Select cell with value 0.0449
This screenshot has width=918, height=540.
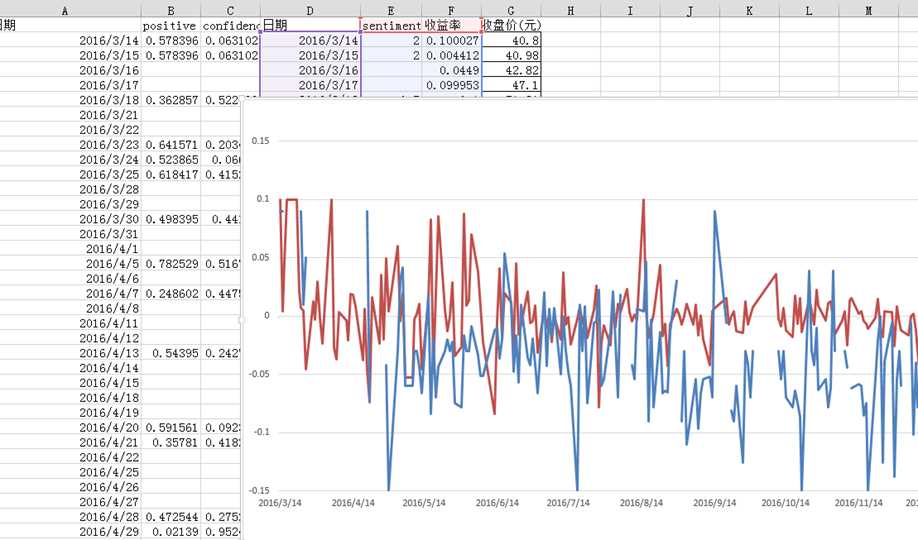[451, 71]
